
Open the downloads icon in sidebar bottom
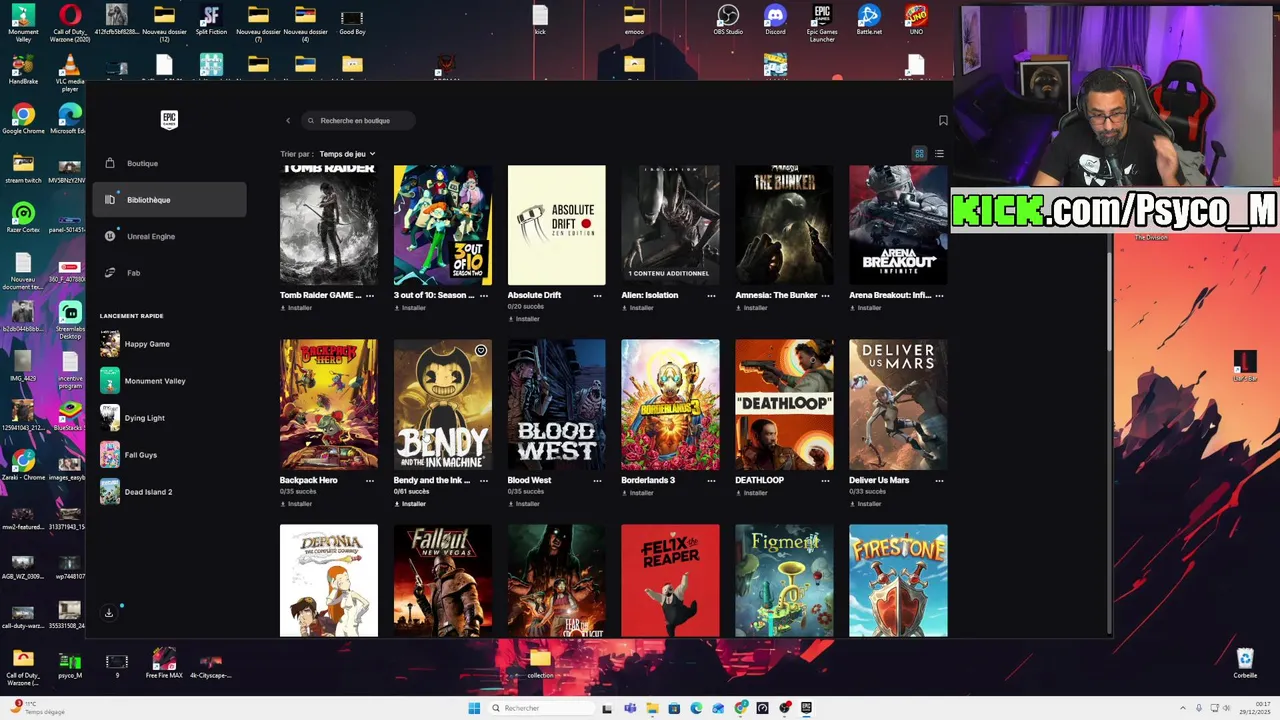[109, 613]
